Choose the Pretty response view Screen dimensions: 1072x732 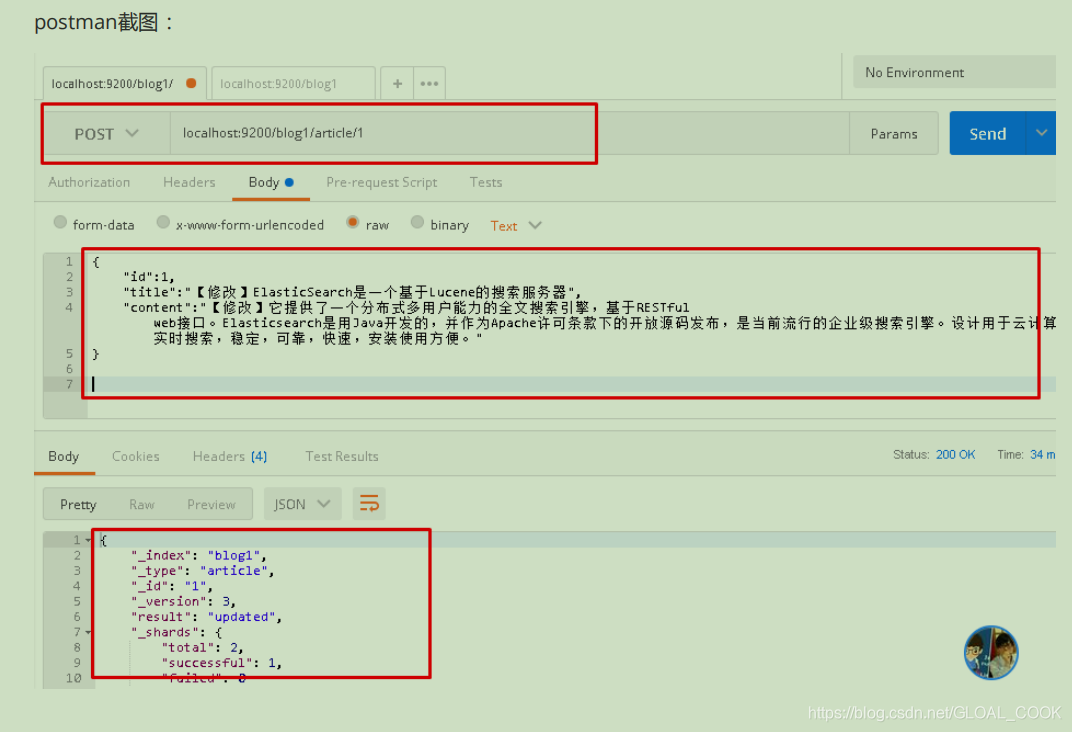click(x=78, y=504)
